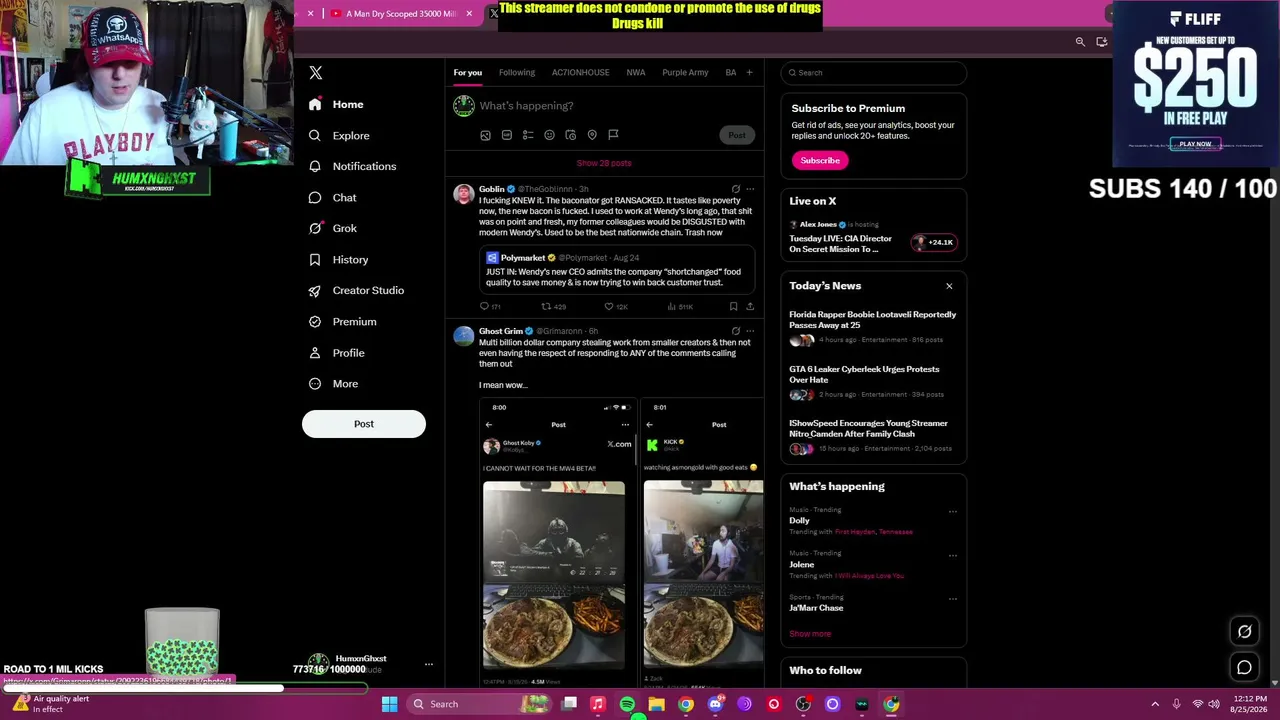Schedule the post with calendar icon
Screen dimensions: 1280x720
571,135
